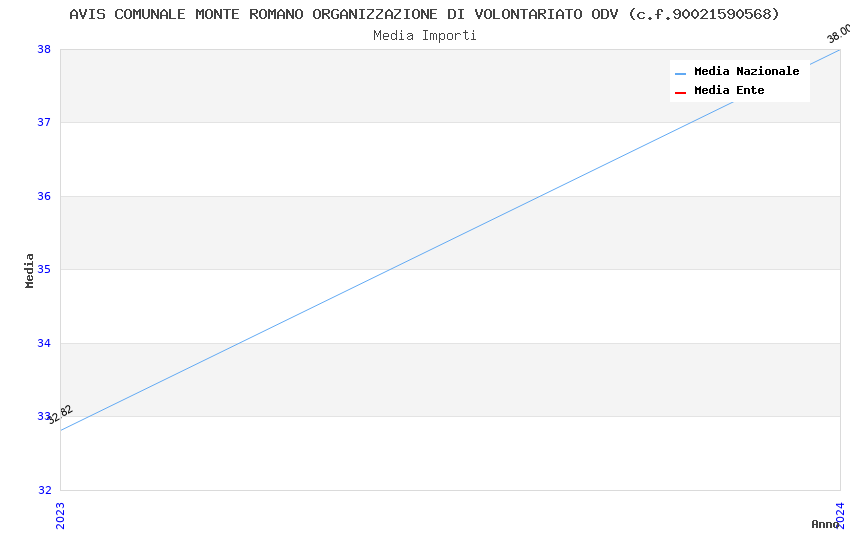Click the red Media Ente legend swatch
This screenshot has height=550, width=850.
coord(680,93)
